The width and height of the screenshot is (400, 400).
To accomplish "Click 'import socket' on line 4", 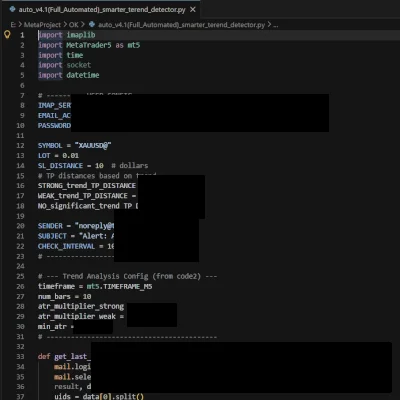I will (x=64, y=65).
